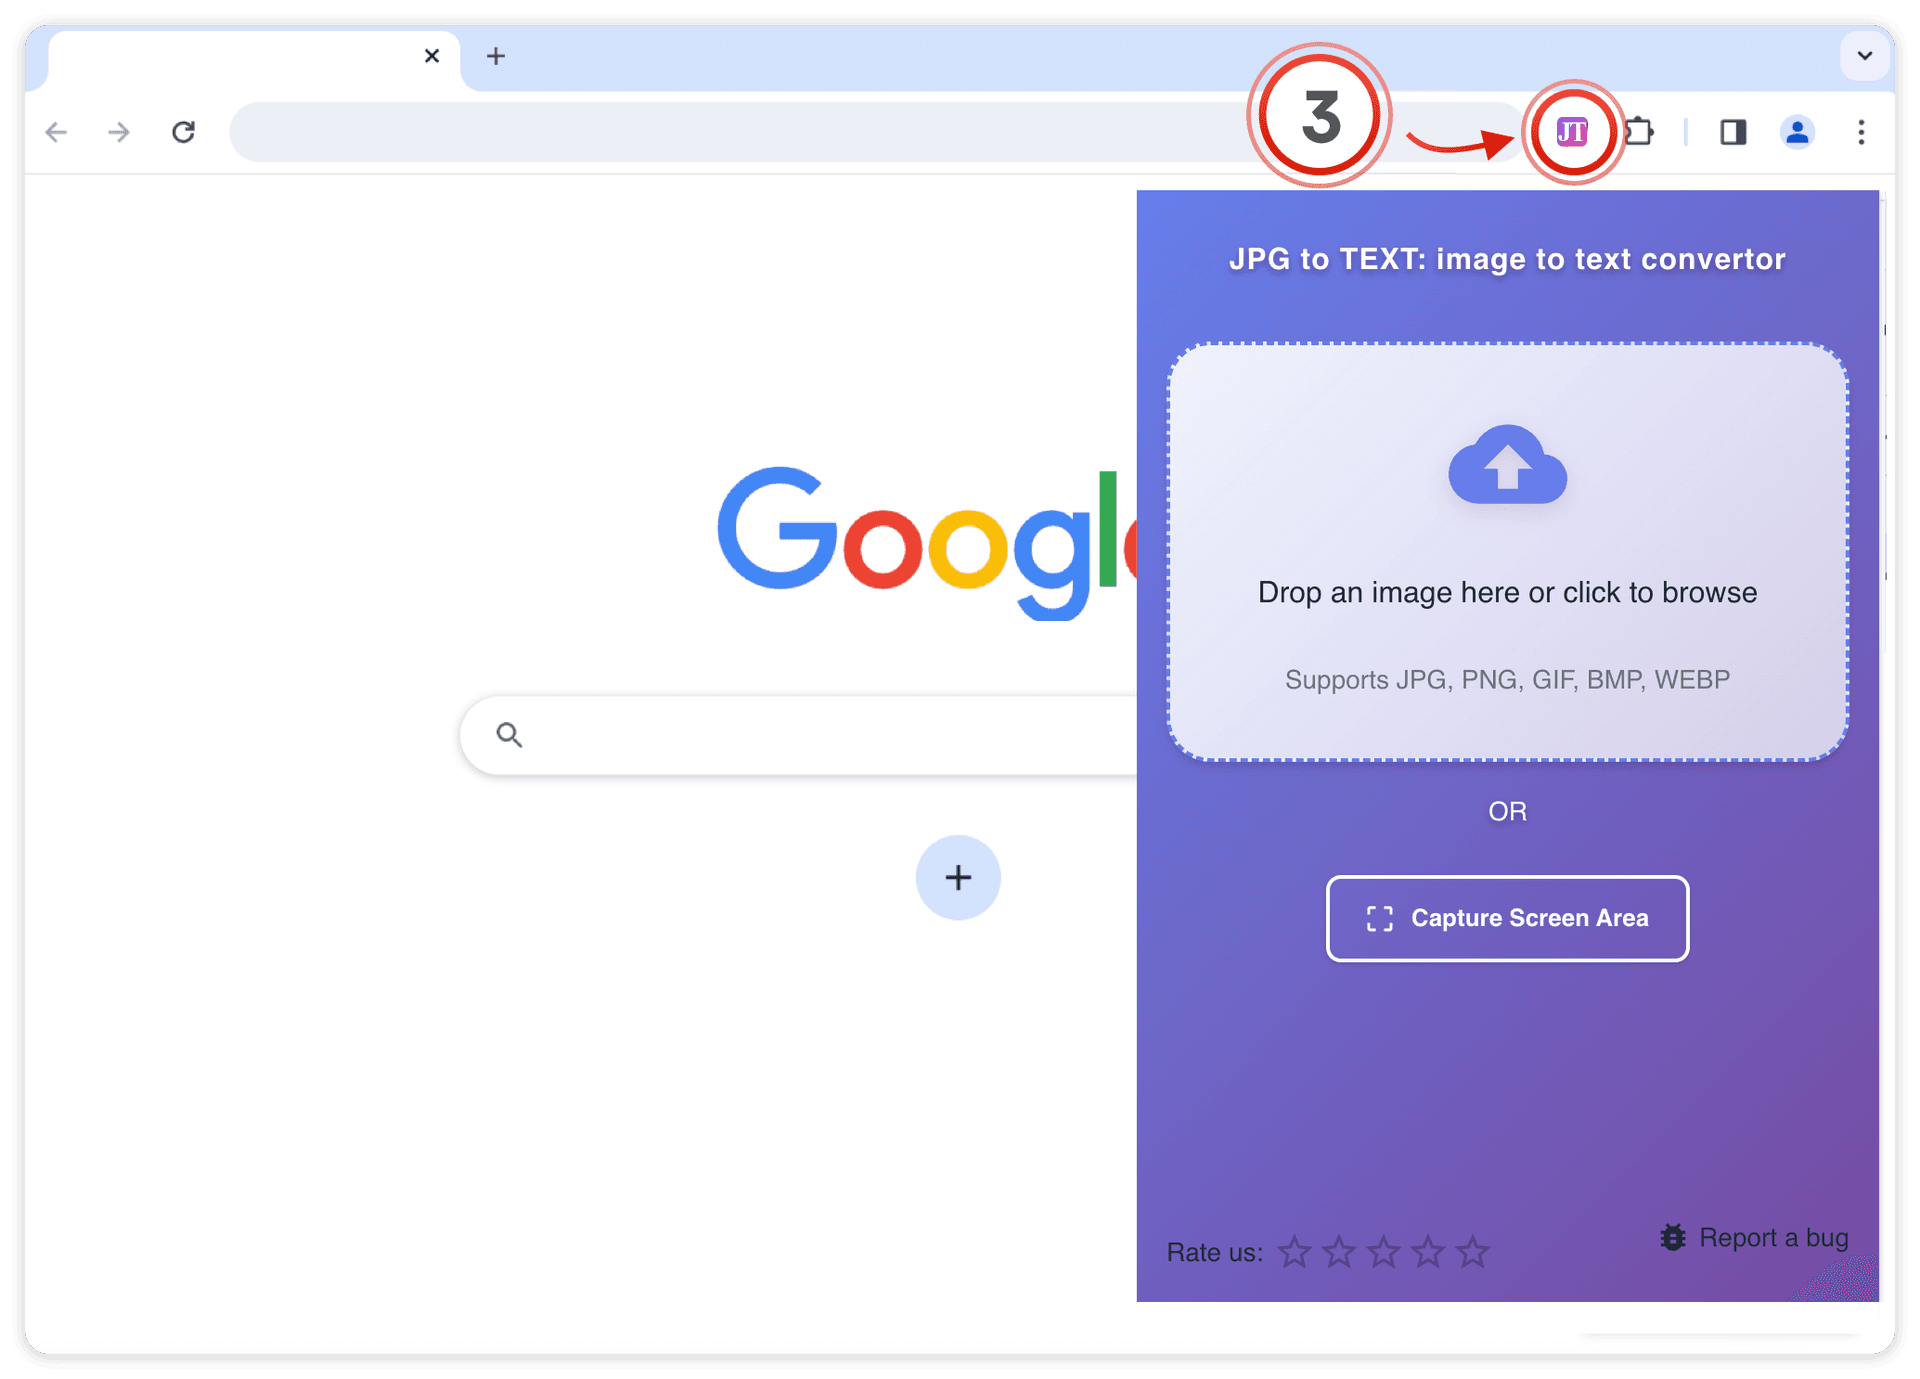Rate with the third star
This screenshot has height=1379, width=1920.
1384,1252
